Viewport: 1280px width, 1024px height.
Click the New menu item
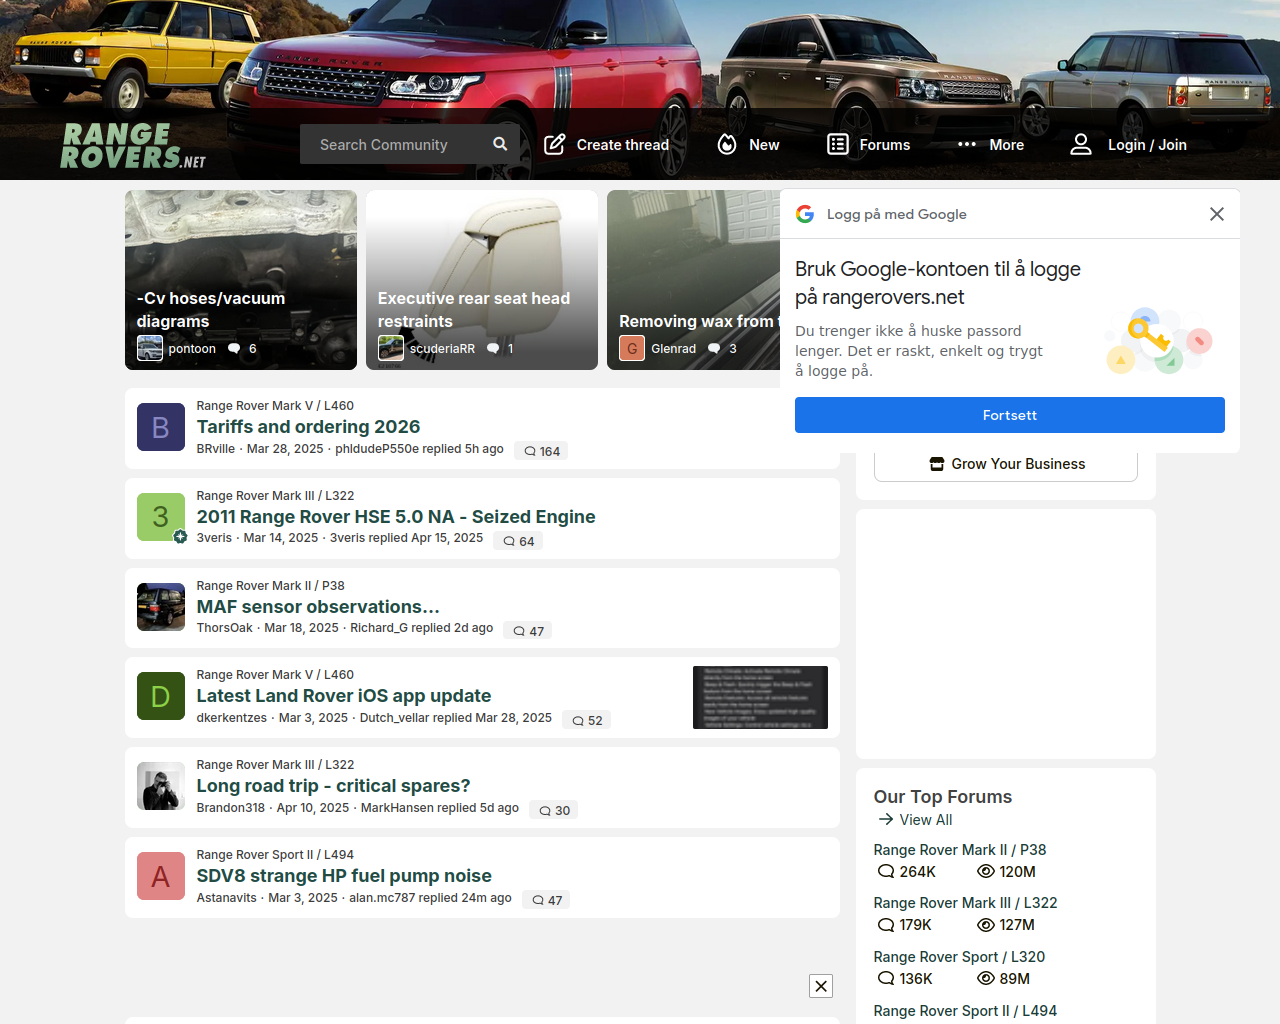tap(748, 144)
